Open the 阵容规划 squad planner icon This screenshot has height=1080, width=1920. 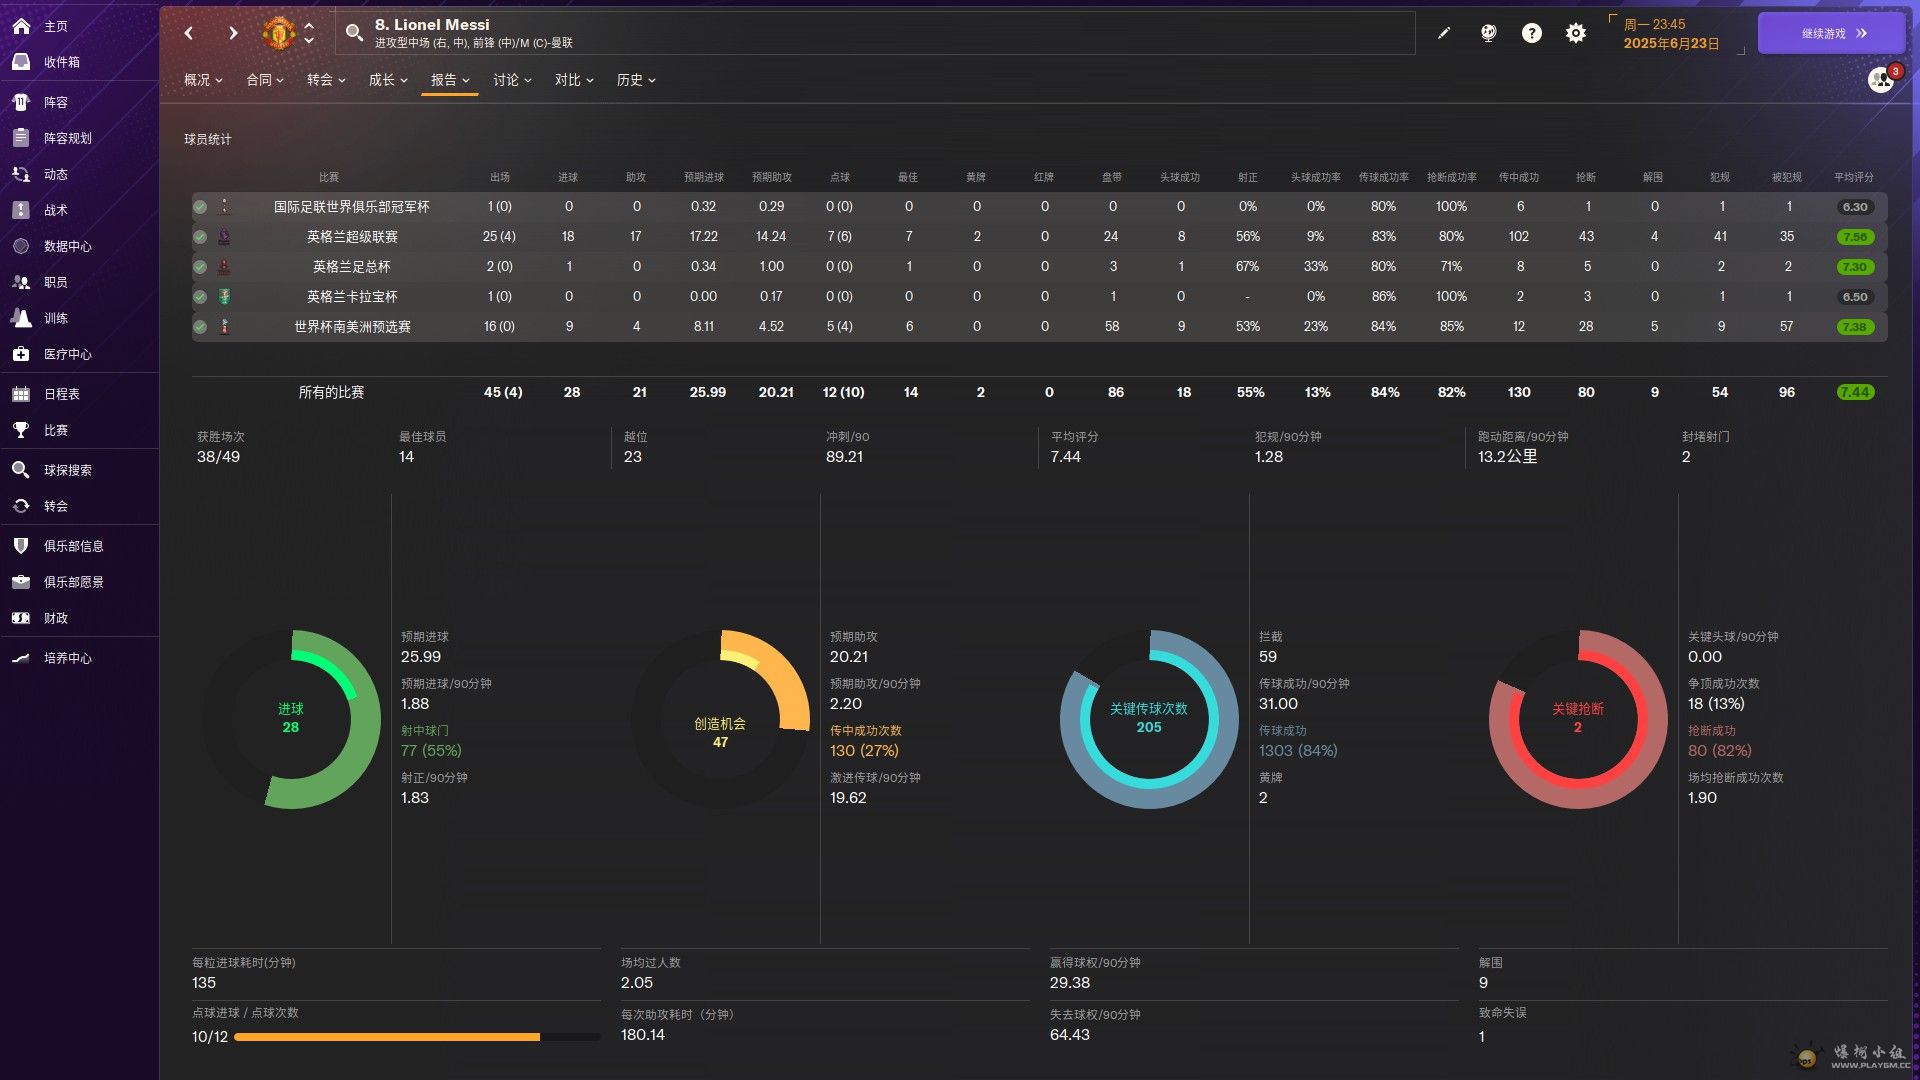pos(21,138)
